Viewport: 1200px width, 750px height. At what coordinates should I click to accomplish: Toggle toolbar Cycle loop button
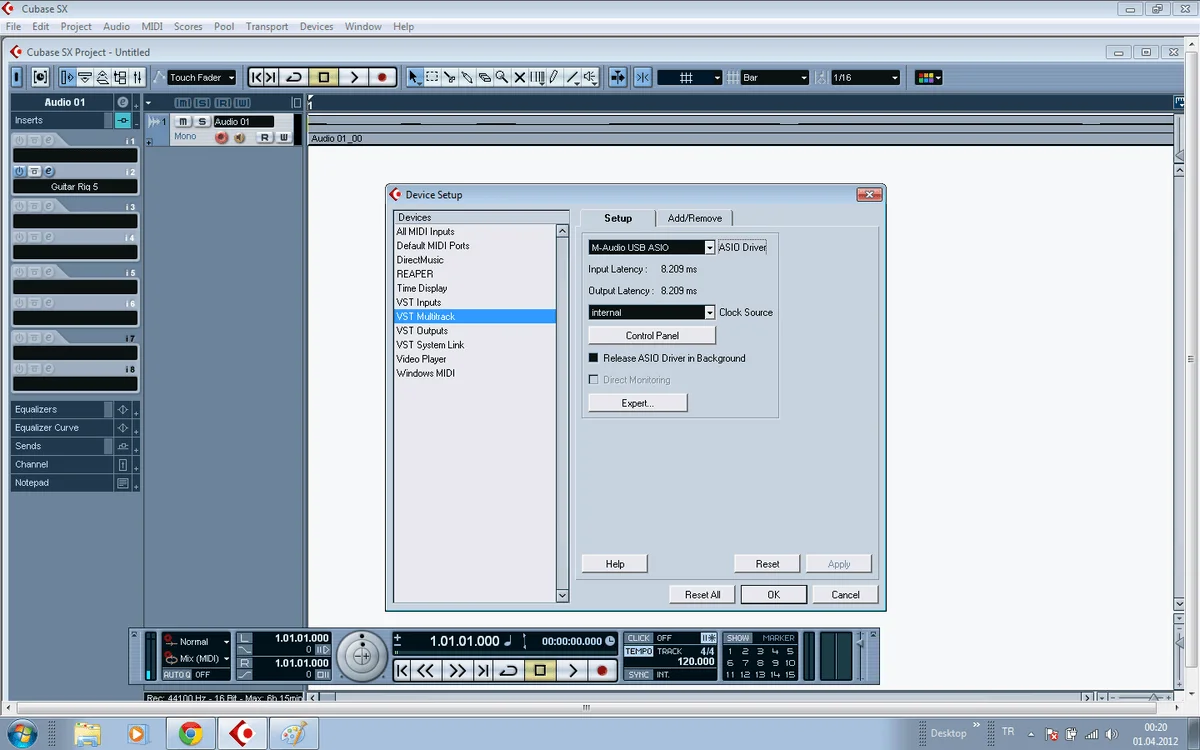[x=293, y=77]
